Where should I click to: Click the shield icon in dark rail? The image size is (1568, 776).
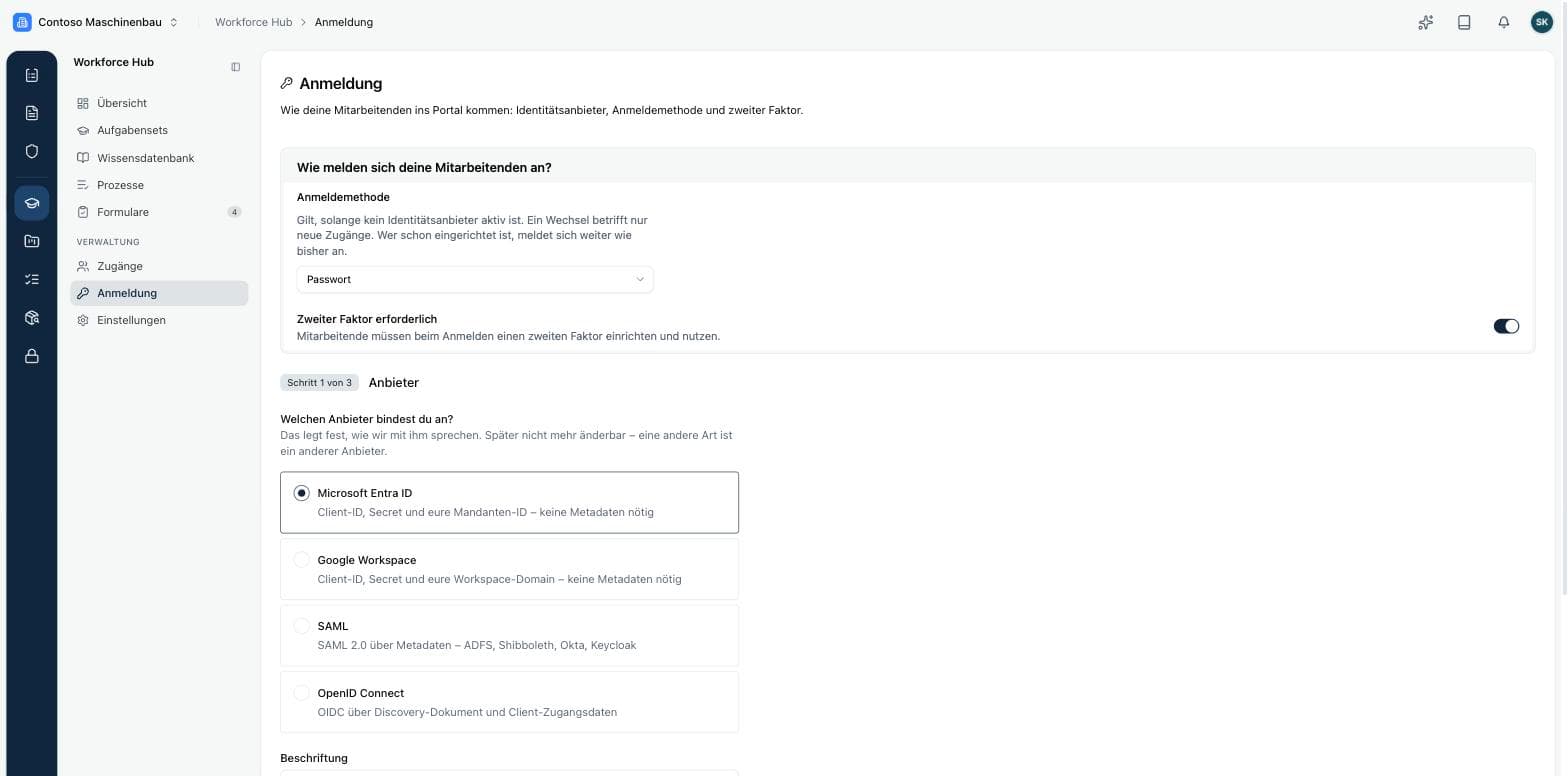[x=31, y=151]
